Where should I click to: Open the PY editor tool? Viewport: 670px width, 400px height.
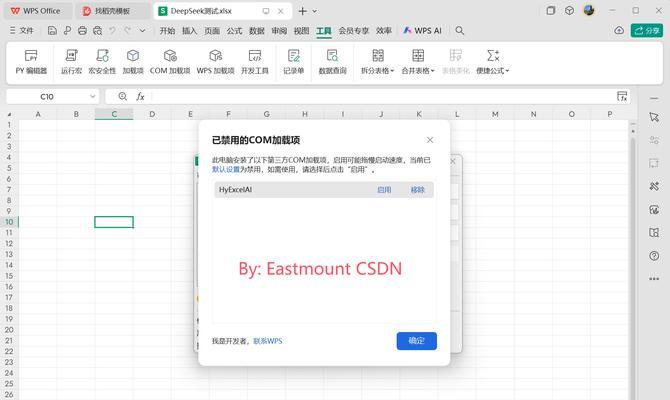(31, 62)
